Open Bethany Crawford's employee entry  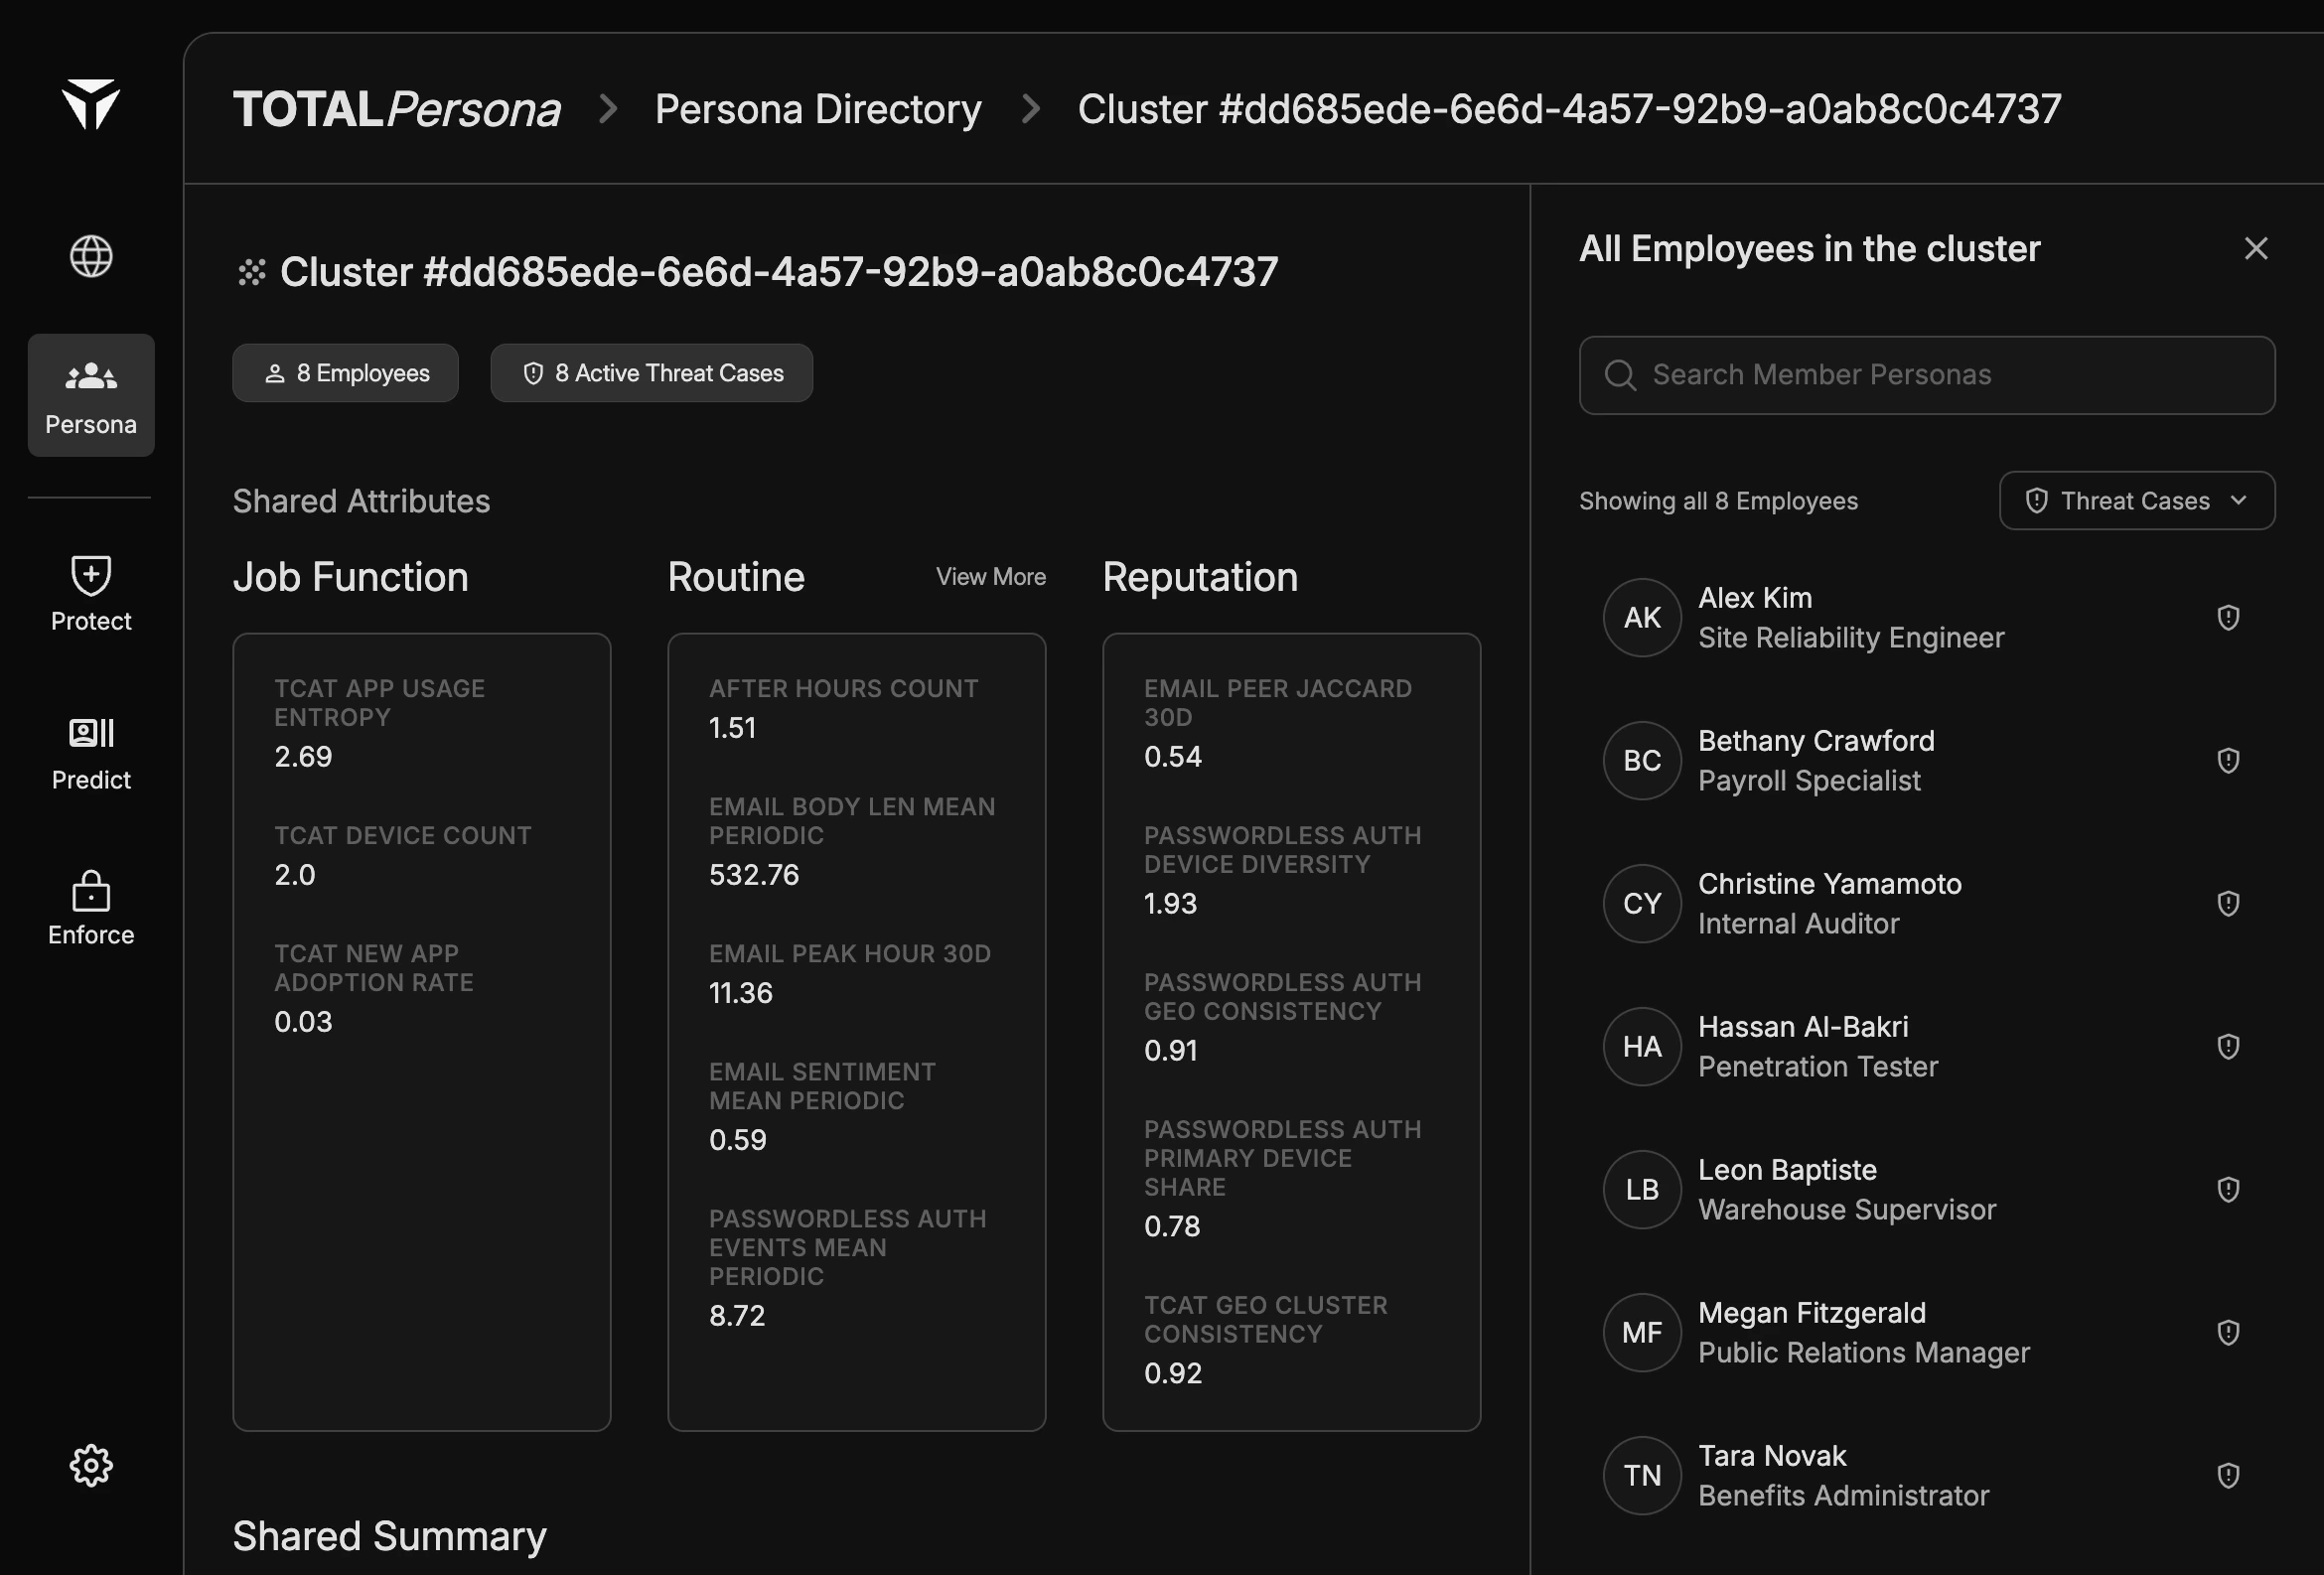[1815, 760]
